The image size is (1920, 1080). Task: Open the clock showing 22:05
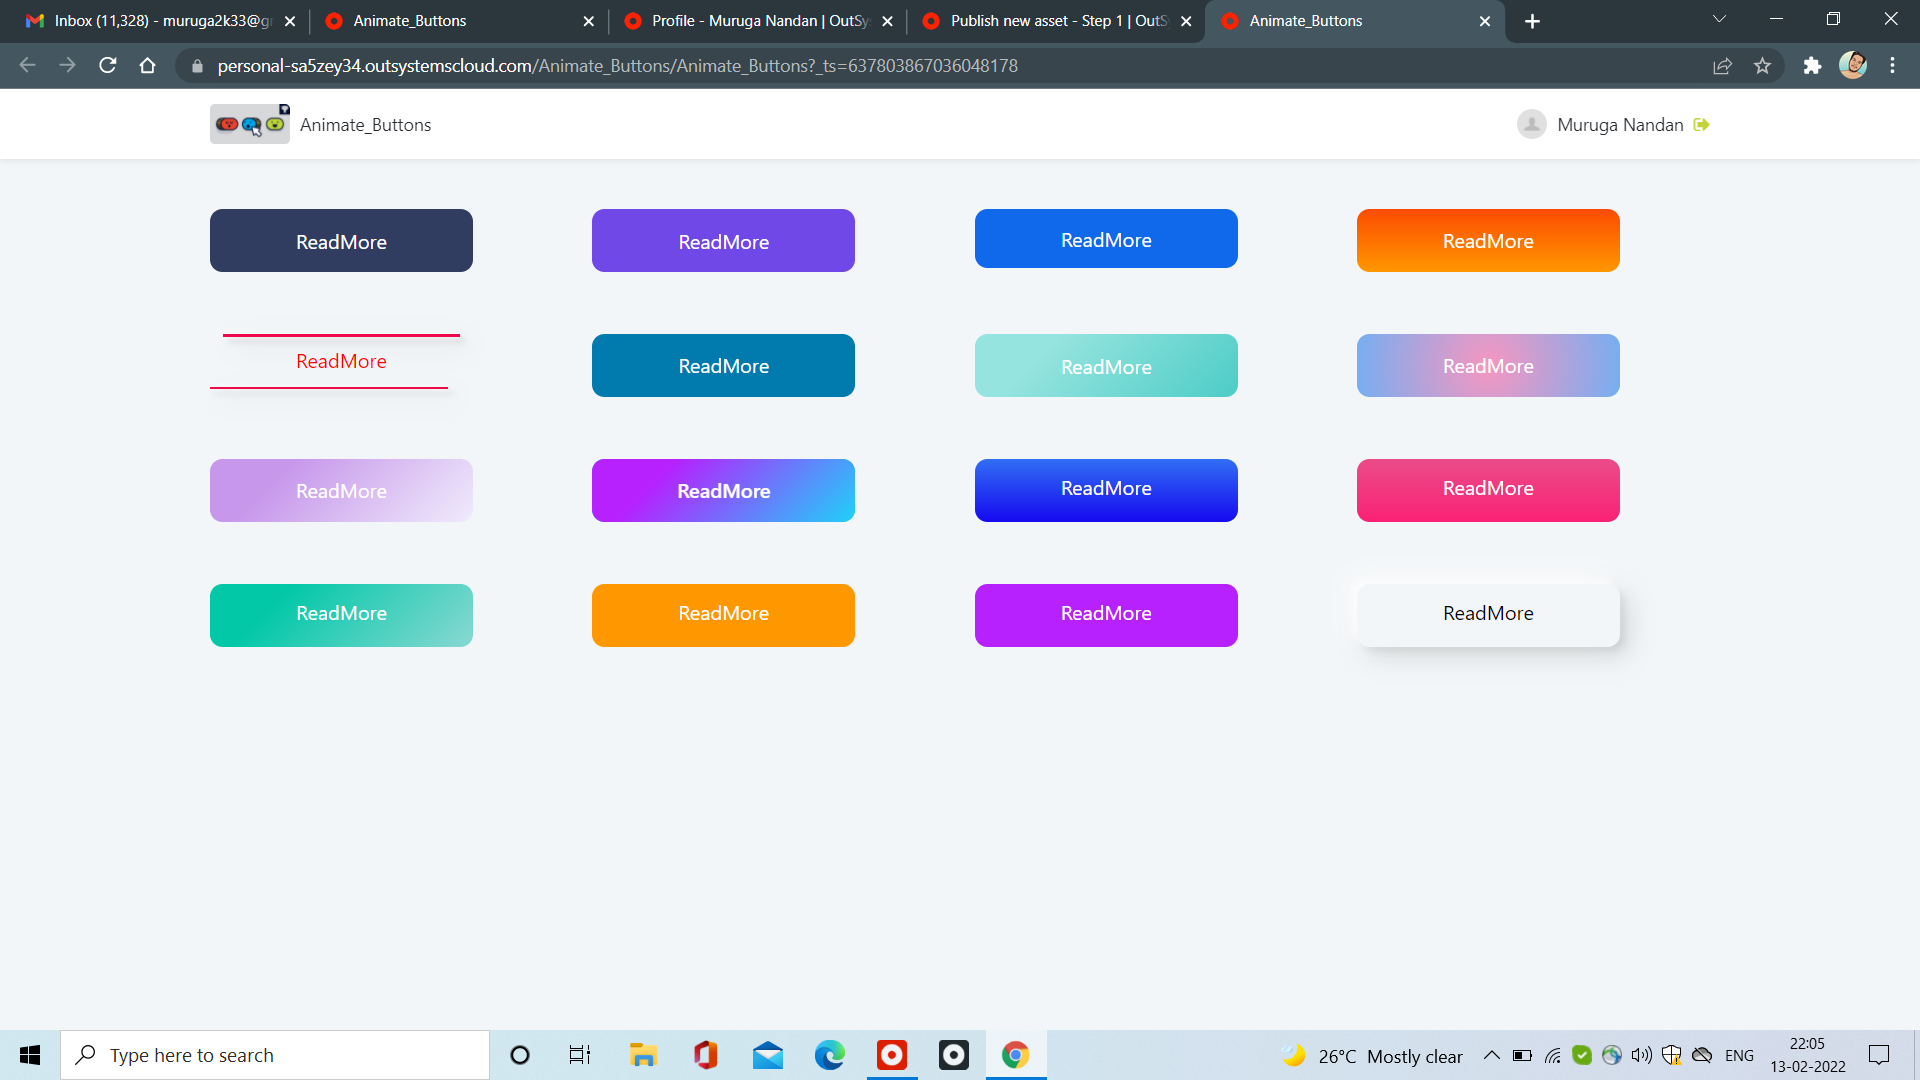coord(1808,1055)
